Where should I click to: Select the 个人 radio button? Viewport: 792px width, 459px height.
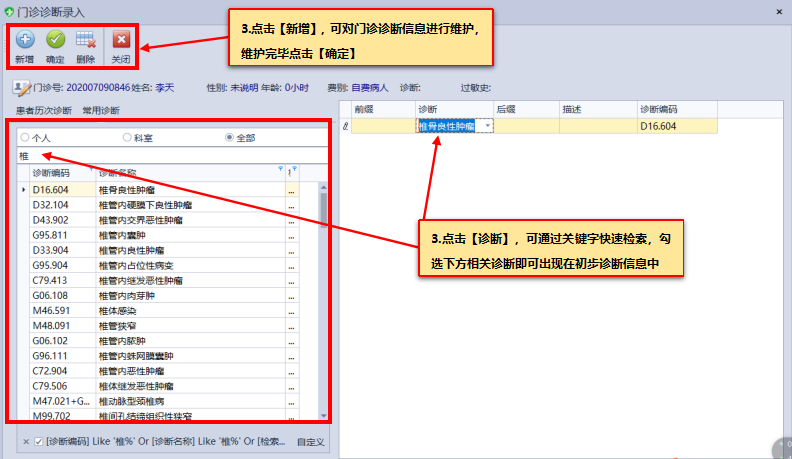click(x=25, y=137)
